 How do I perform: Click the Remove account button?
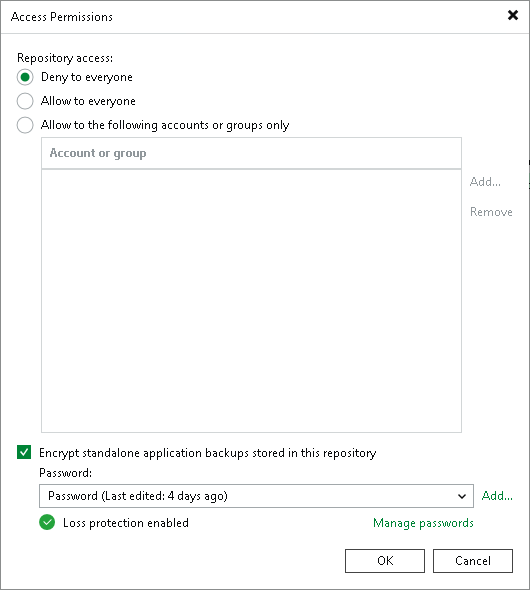coord(491,212)
